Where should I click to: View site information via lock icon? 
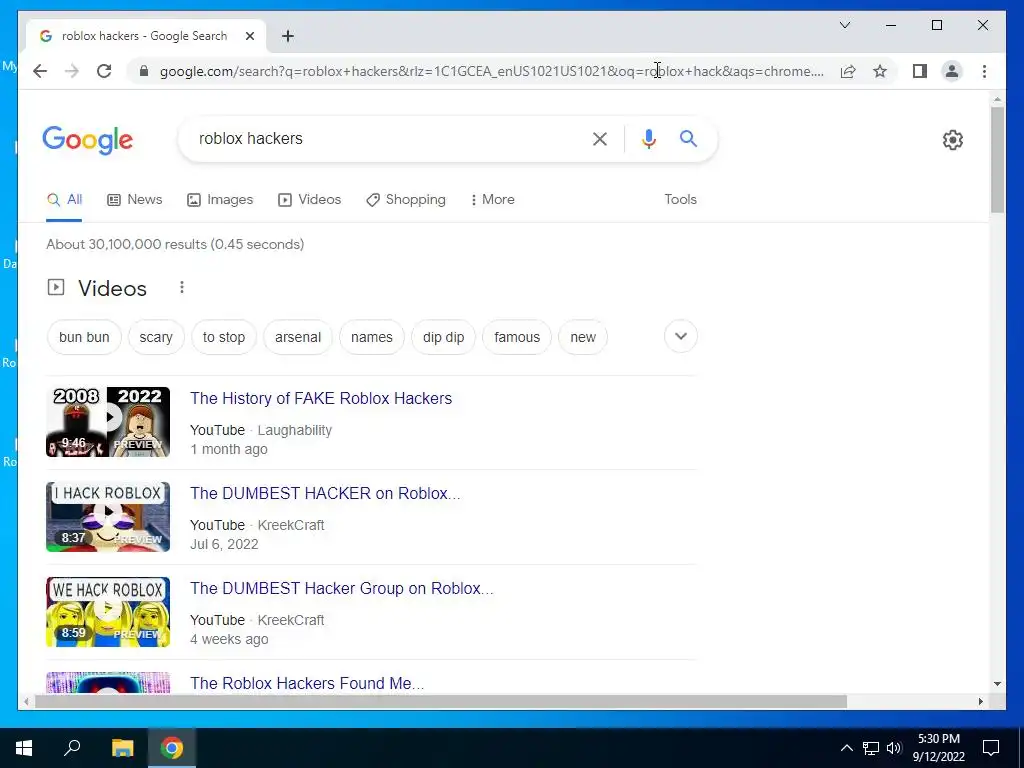point(144,71)
